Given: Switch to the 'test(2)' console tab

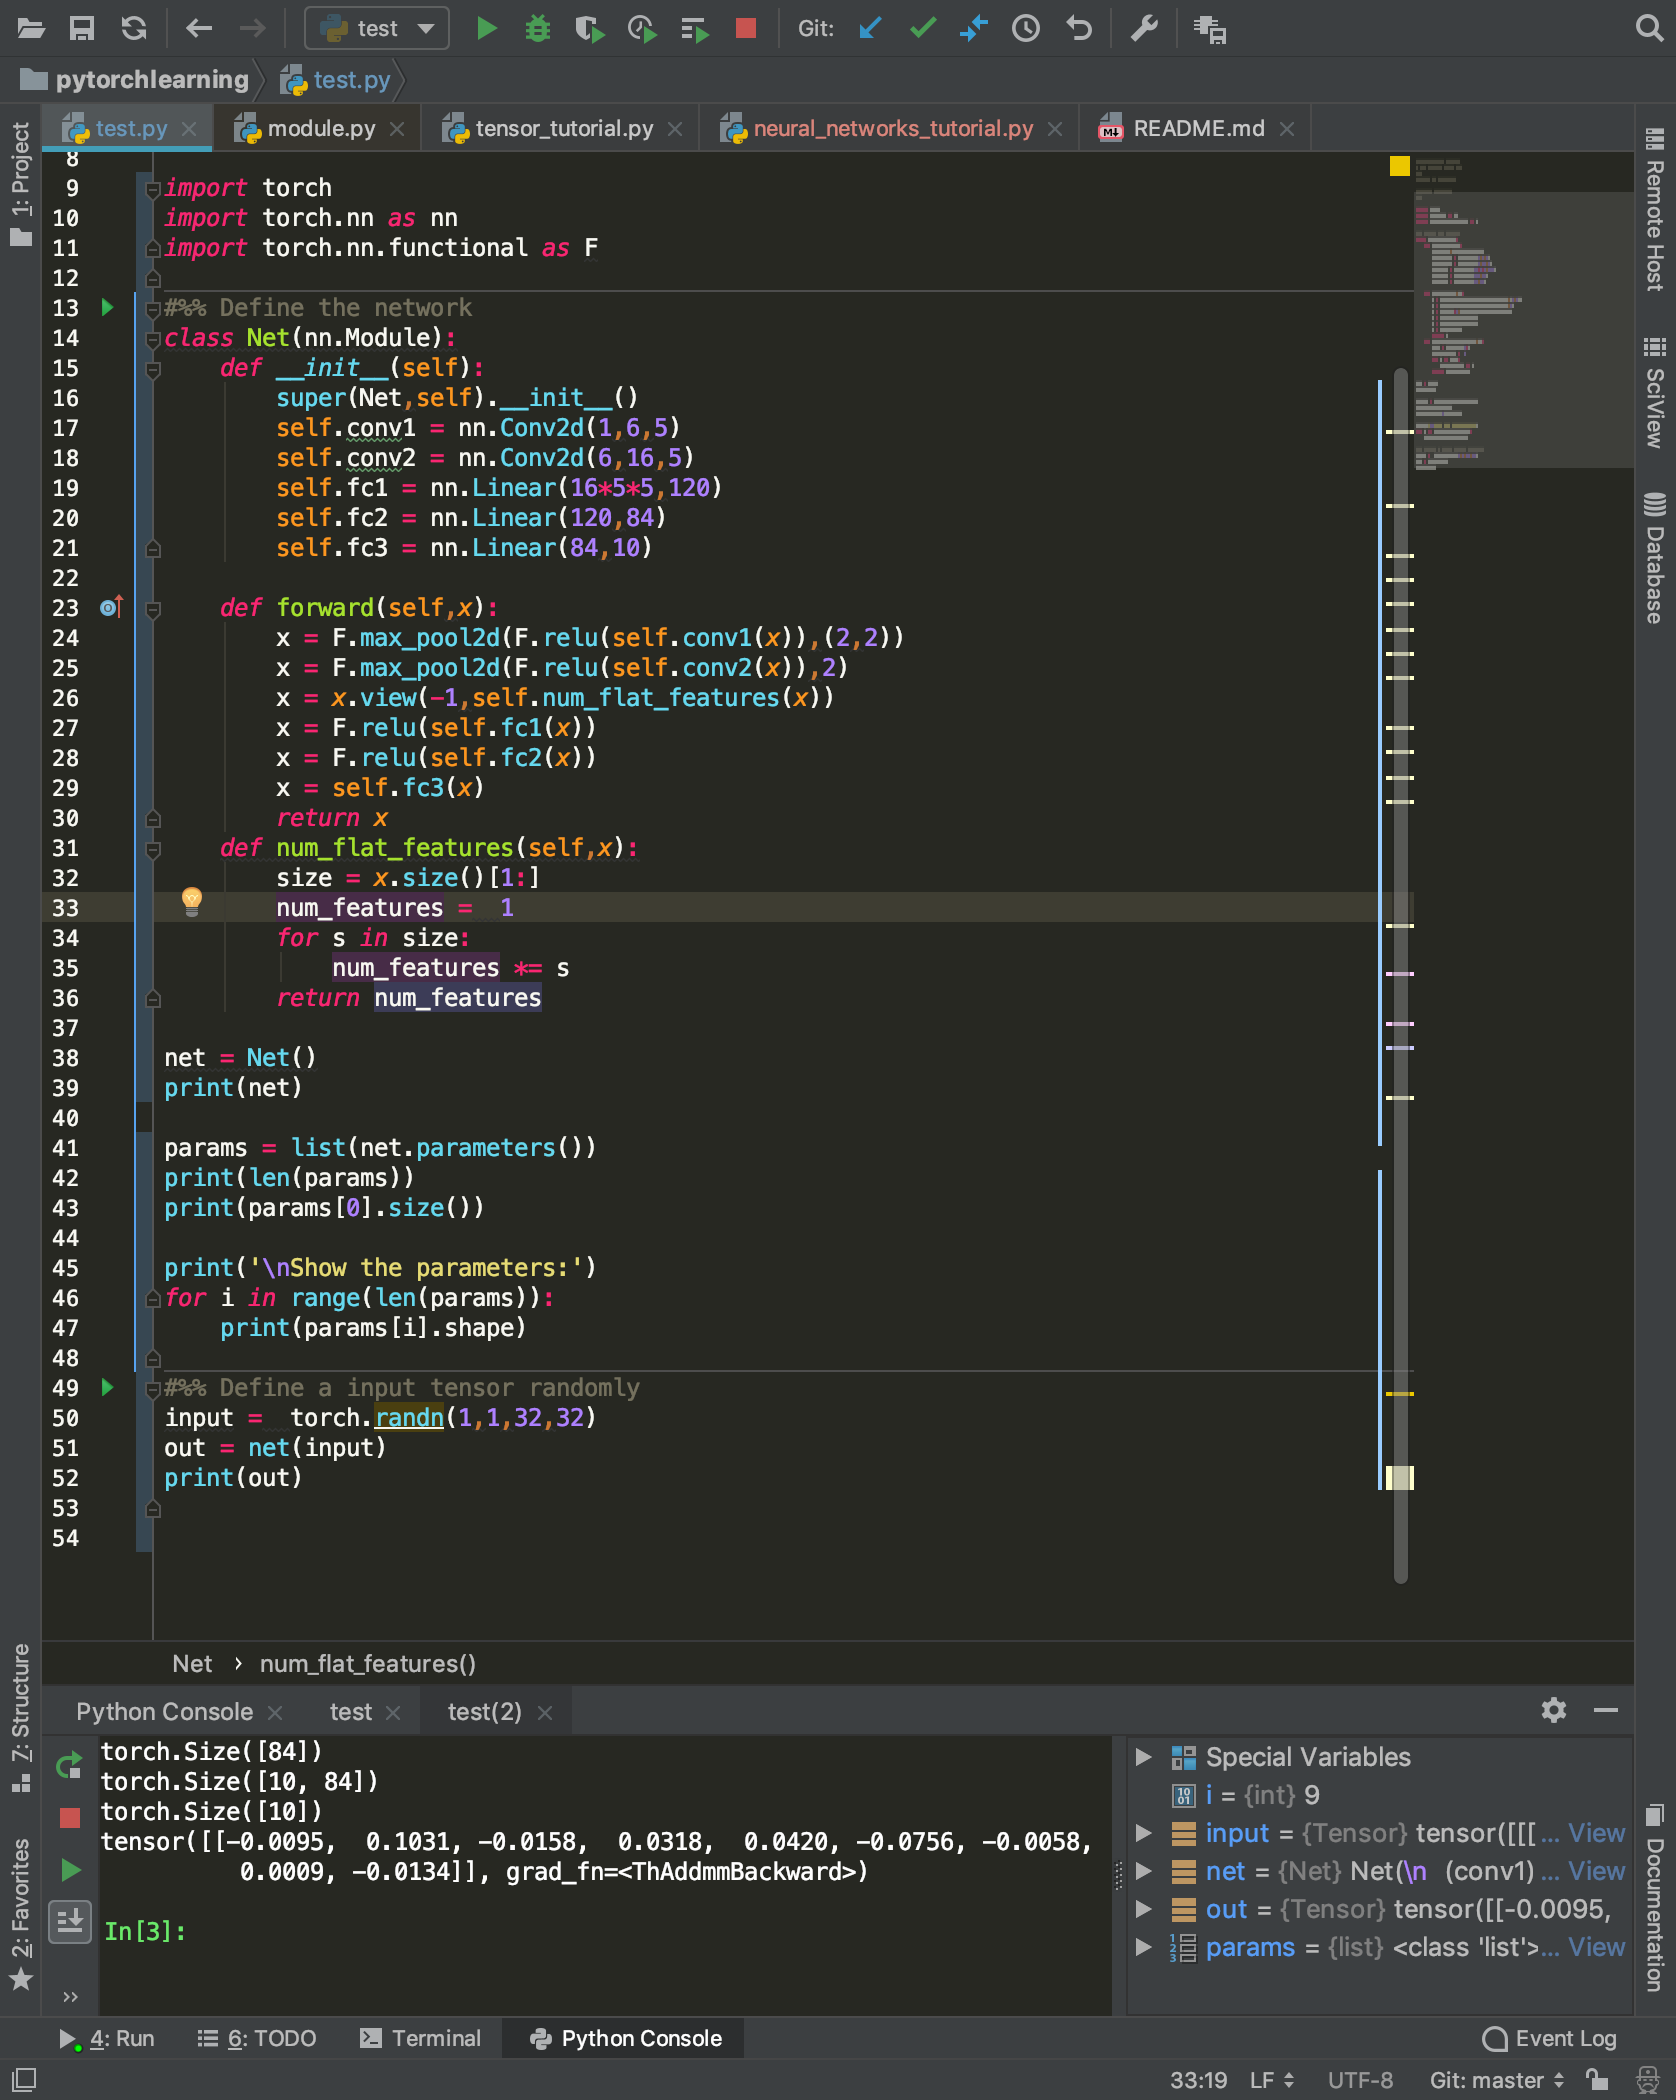Looking at the screenshot, I should pyautogui.click(x=484, y=1712).
